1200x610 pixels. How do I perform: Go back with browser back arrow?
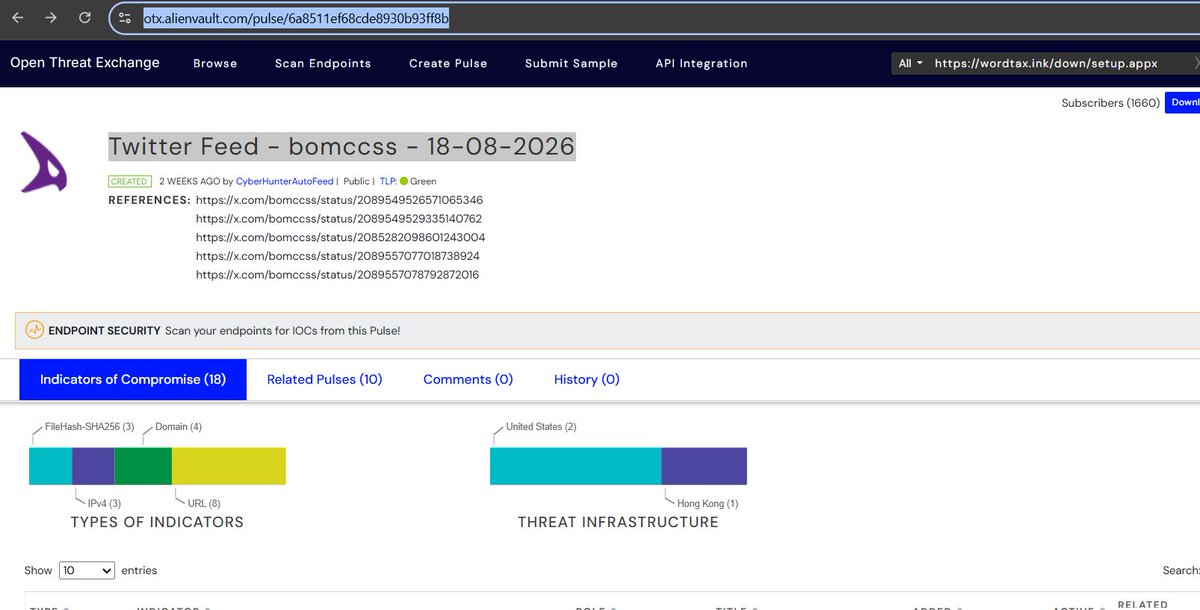[x=18, y=18]
